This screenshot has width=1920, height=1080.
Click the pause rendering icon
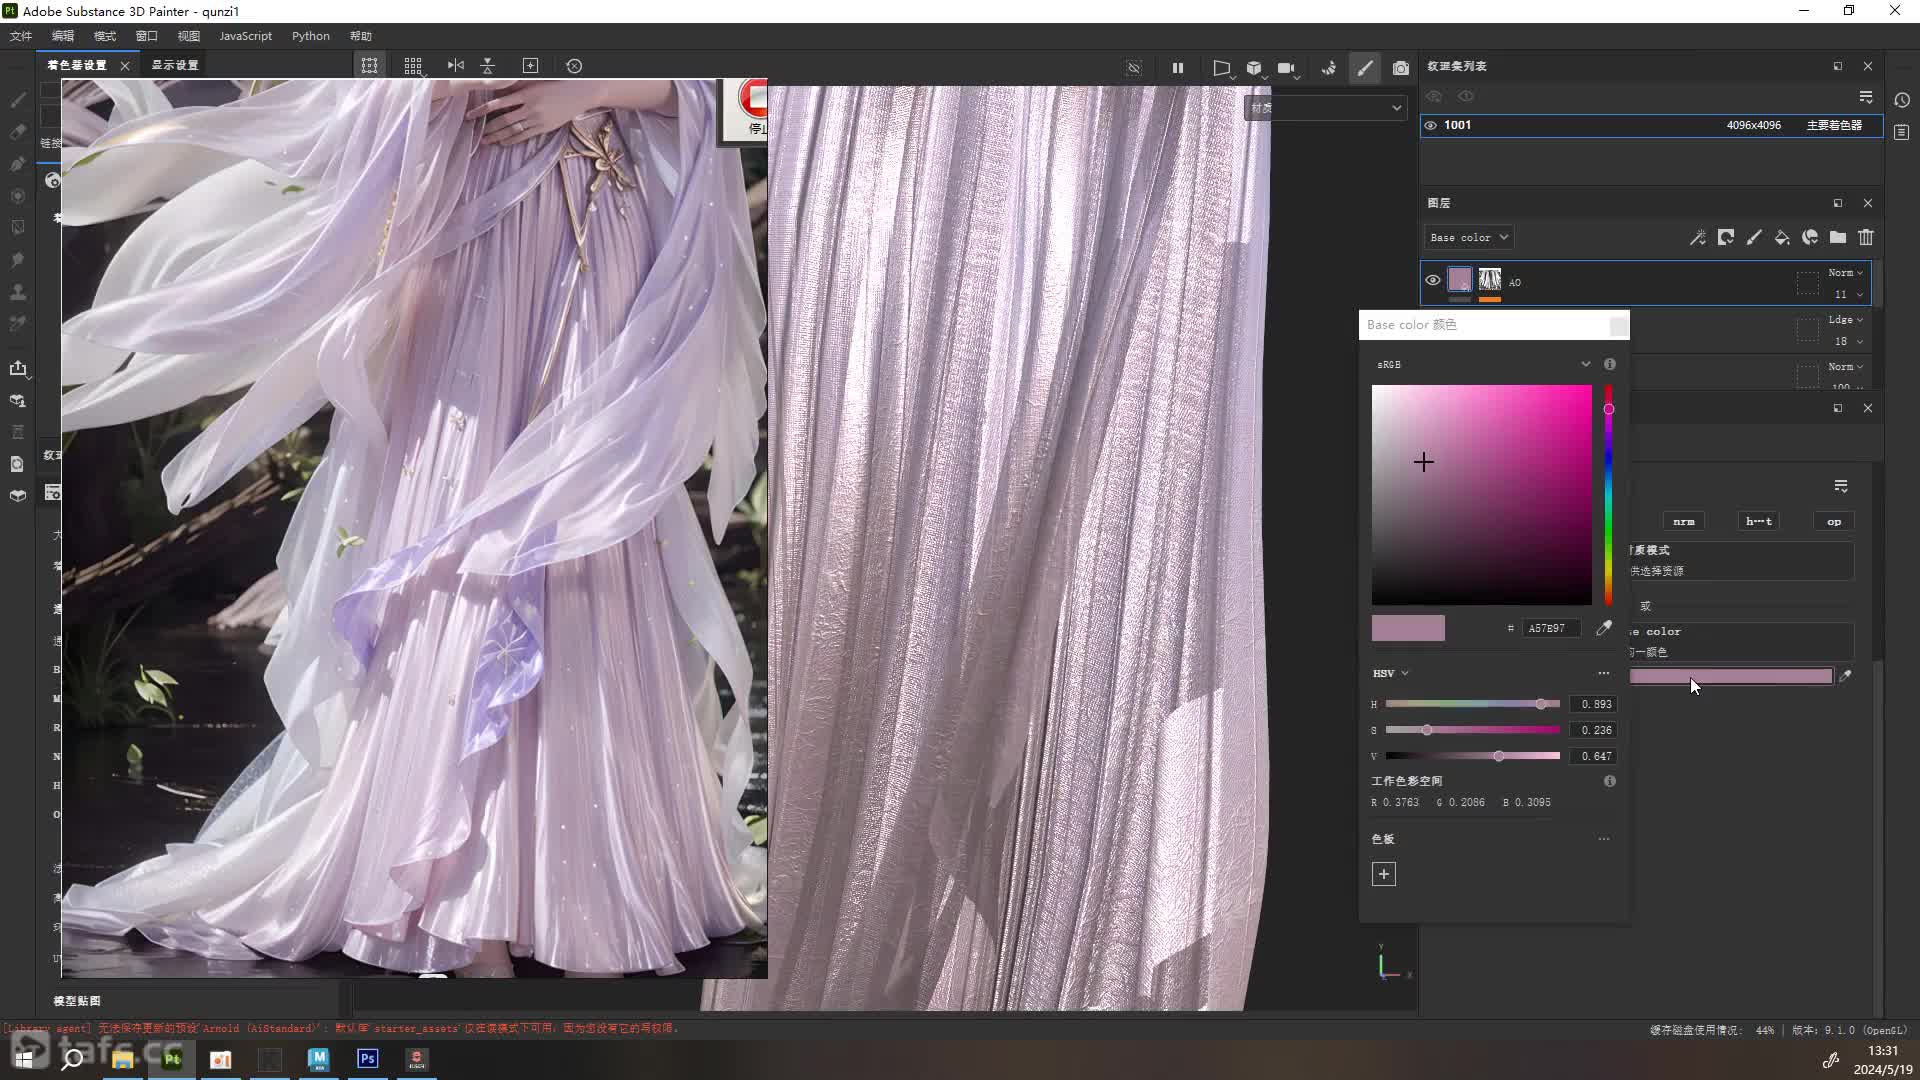tap(1178, 68)
